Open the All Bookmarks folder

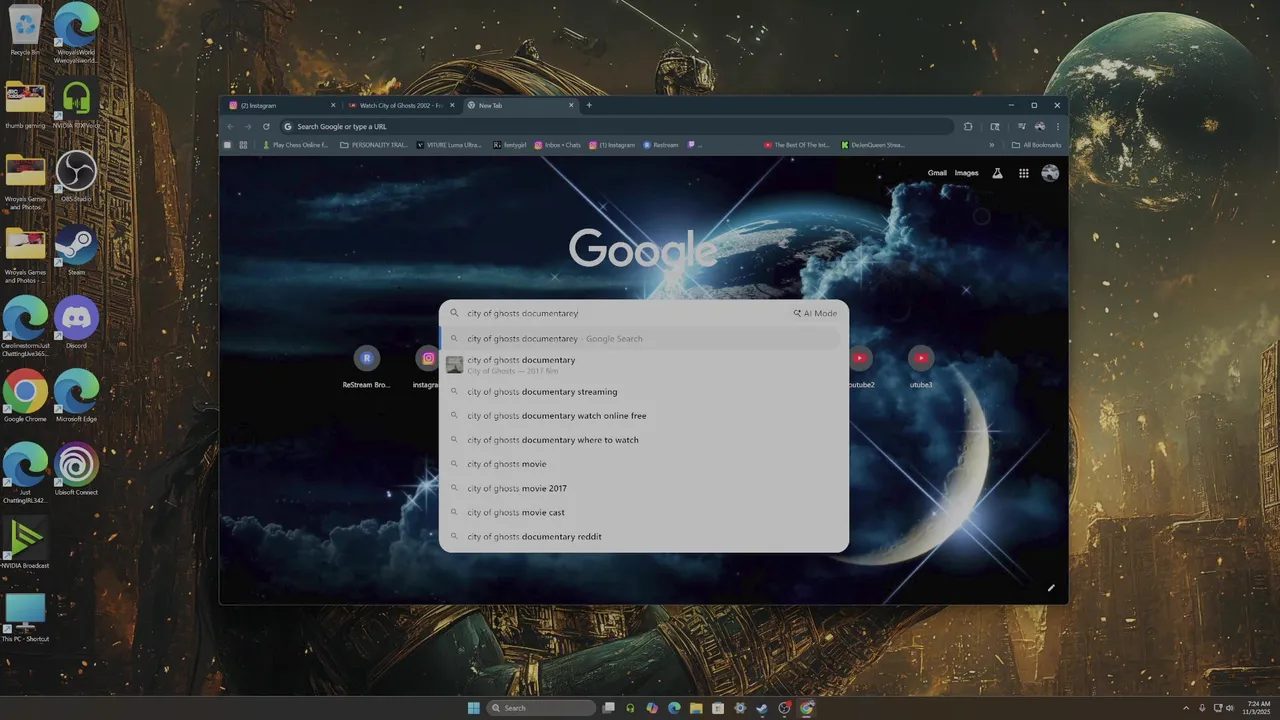pos(1036,145)
